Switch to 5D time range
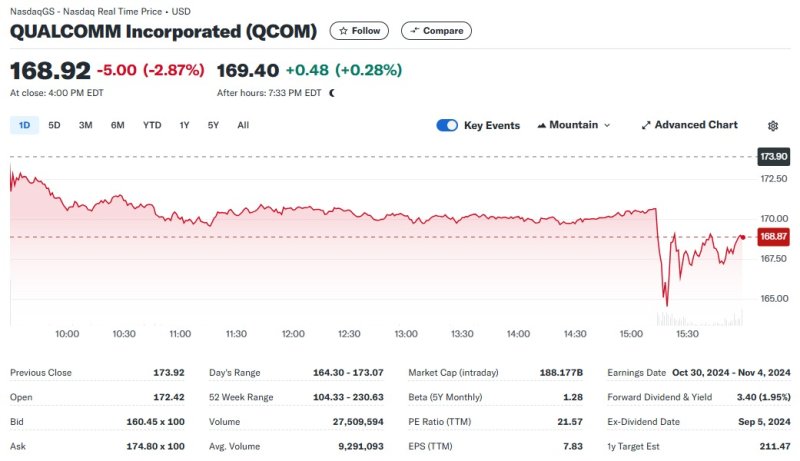Viewport: 800px width, 461px height. pyautogui.click(x=54, y=125)
